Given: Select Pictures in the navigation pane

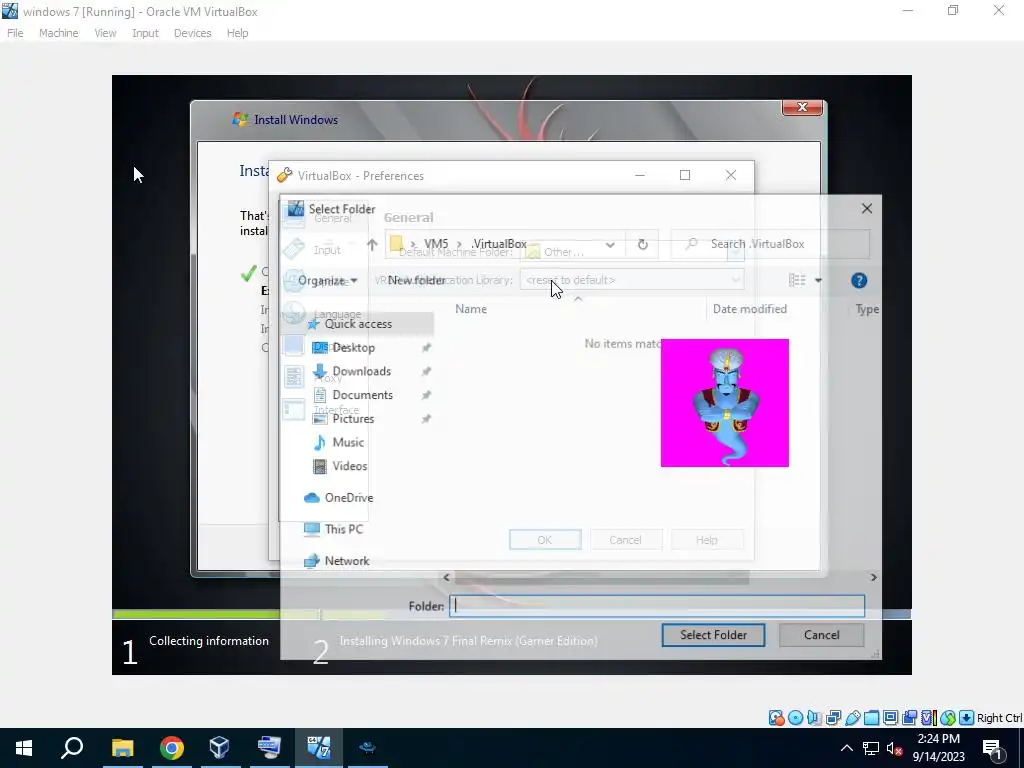Looking at the screenshot, I should tap(353, 419).
